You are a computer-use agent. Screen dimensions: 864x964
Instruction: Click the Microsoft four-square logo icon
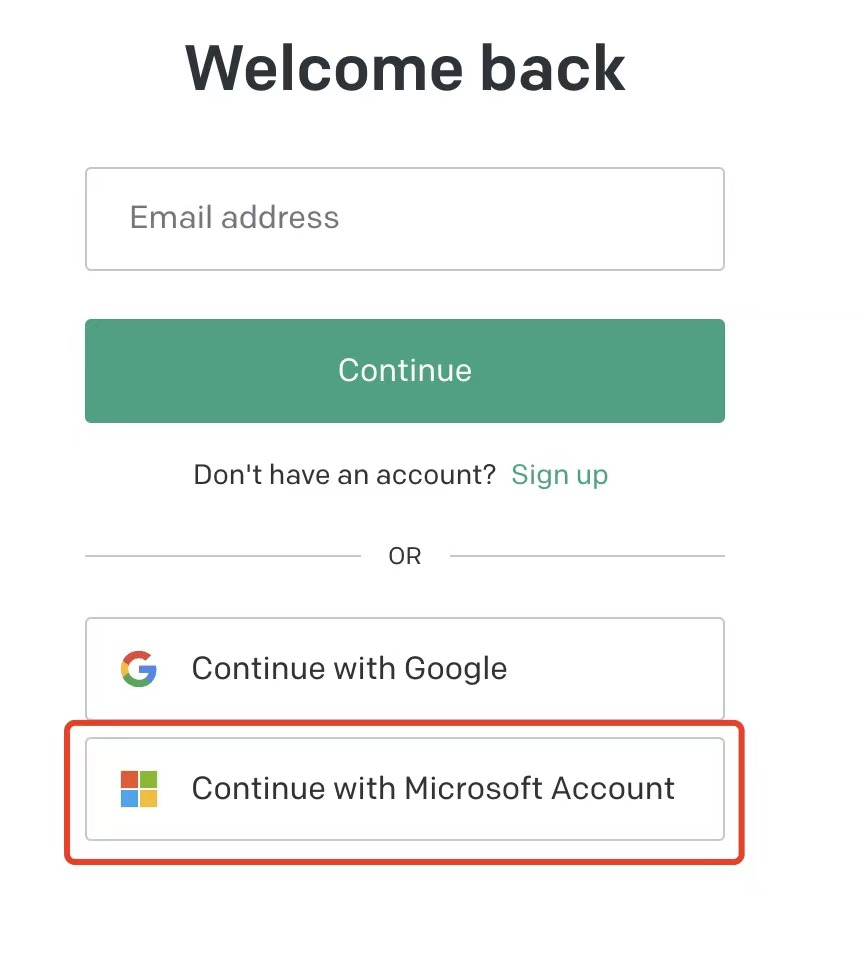pyautogui.click(x=139, y=789)
